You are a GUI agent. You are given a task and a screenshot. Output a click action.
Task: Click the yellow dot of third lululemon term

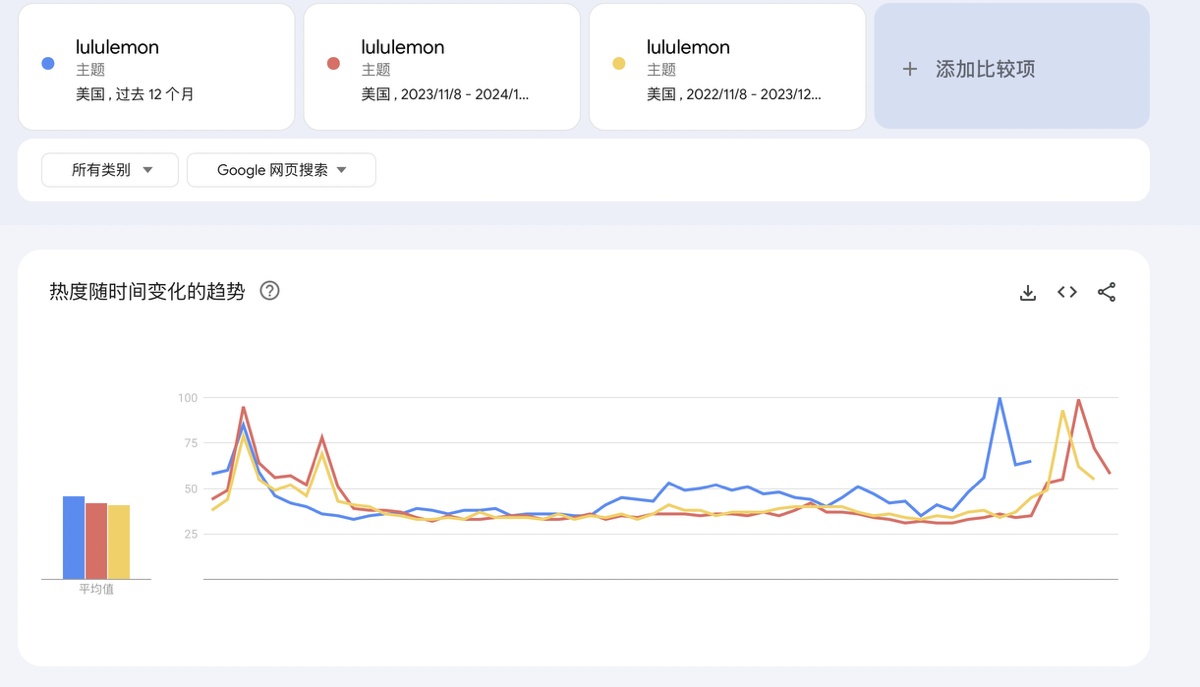pos(619,64)
